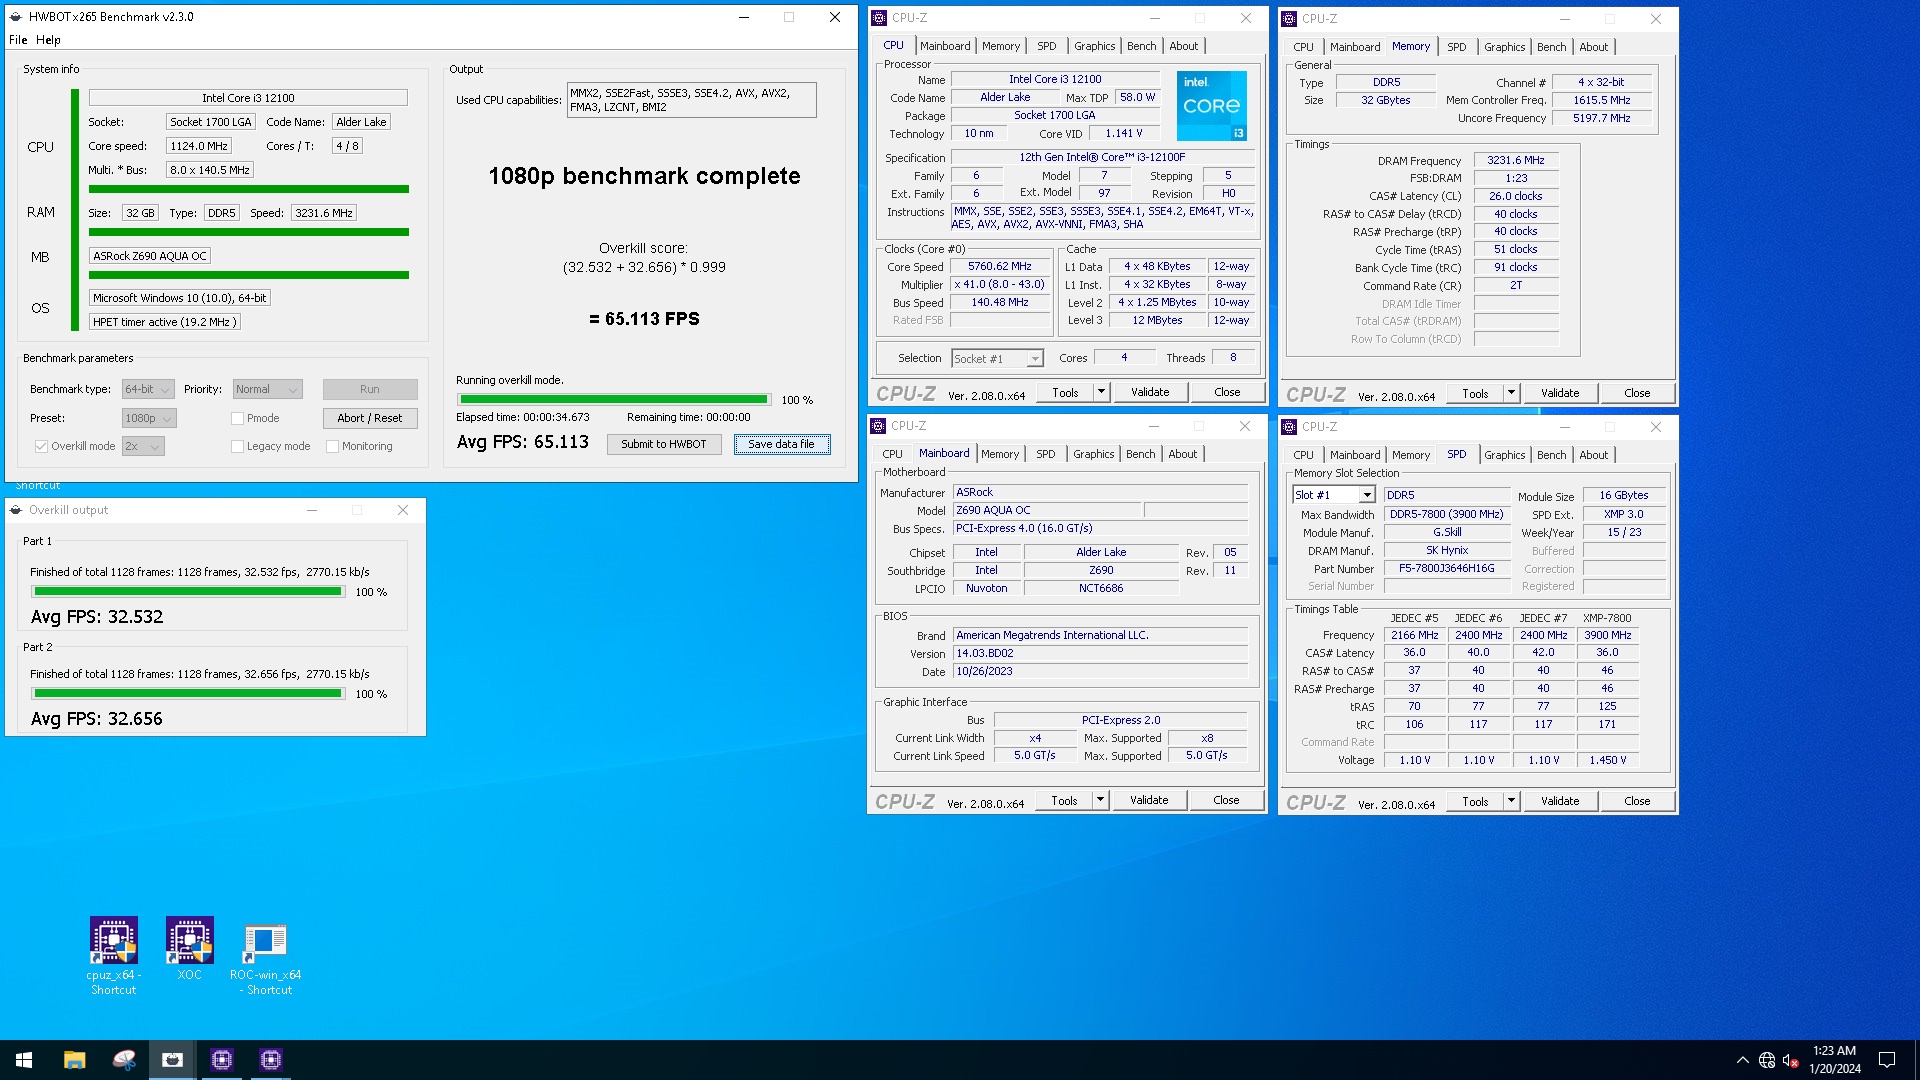Open the HWBOT benchmark taskbar icon

(172, 1060)
